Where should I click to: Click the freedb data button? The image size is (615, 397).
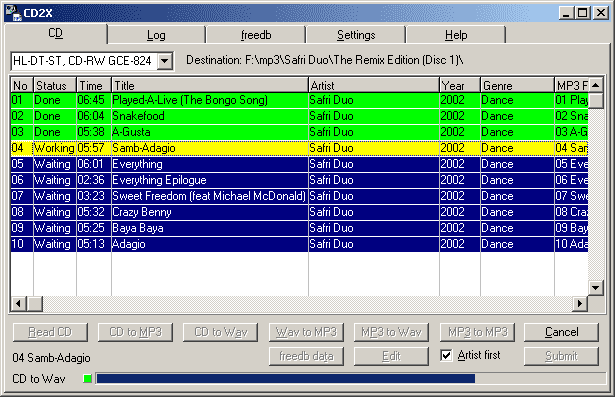pyautogui.click(x=306, y=356)
